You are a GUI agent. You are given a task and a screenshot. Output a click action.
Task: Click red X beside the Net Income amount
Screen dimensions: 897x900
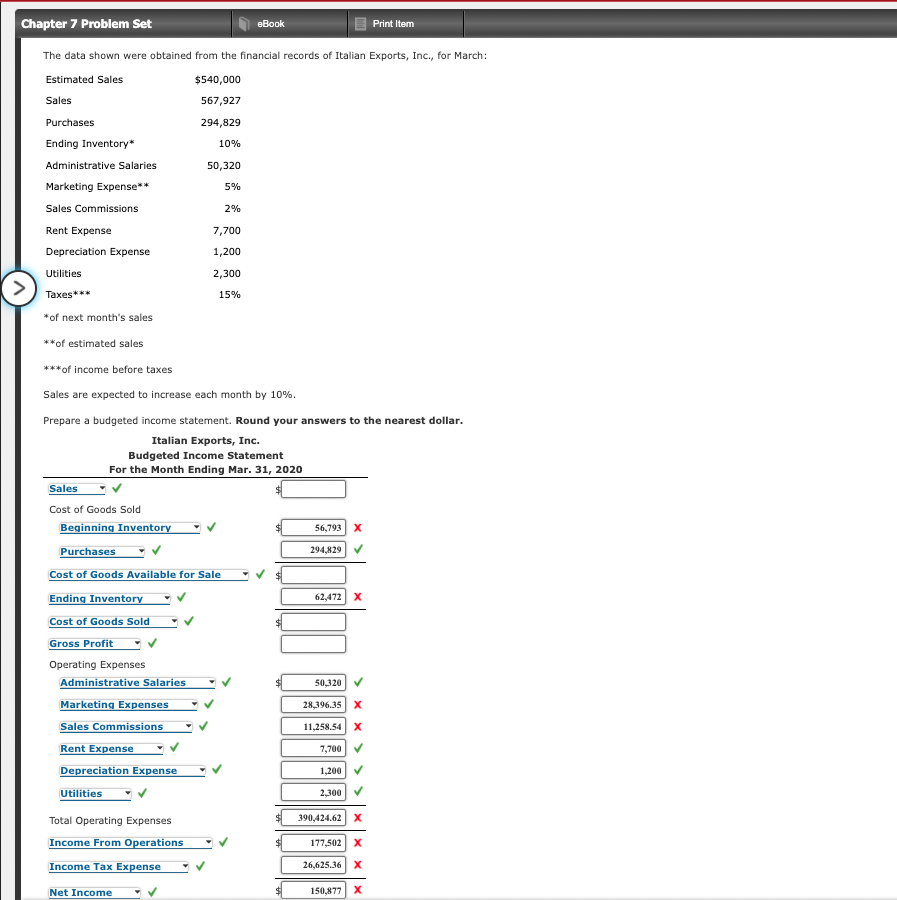358,889
